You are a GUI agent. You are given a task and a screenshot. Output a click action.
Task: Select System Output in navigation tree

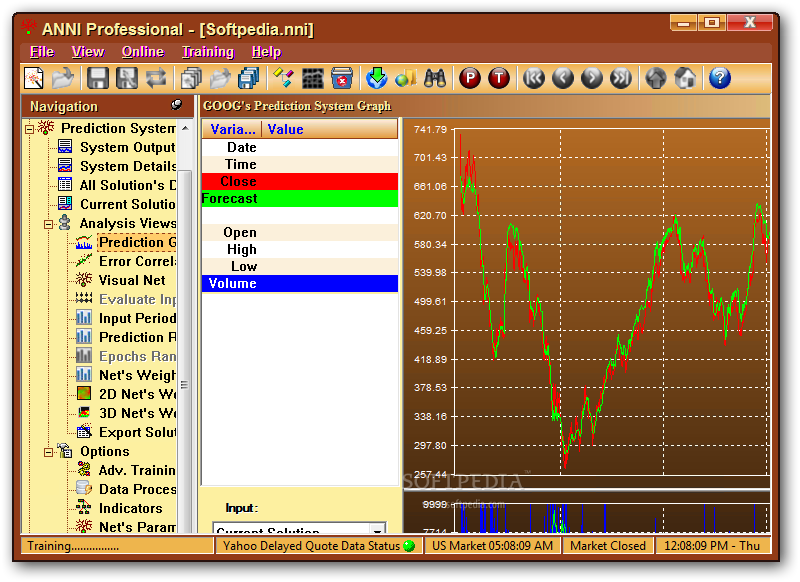128,147
